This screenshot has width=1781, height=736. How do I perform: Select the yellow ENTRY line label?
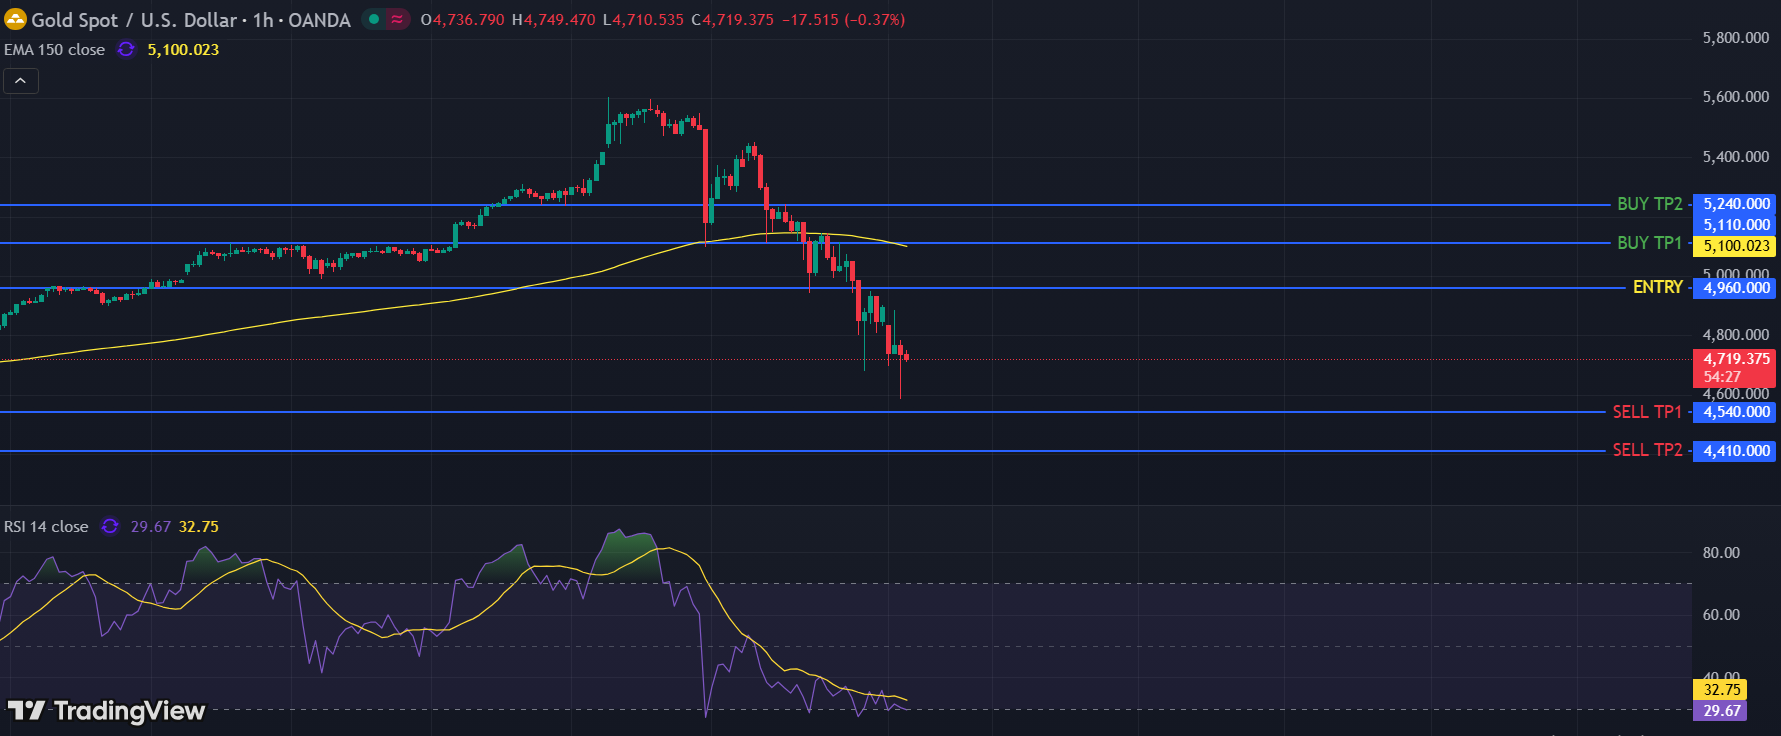point(1657,287)
